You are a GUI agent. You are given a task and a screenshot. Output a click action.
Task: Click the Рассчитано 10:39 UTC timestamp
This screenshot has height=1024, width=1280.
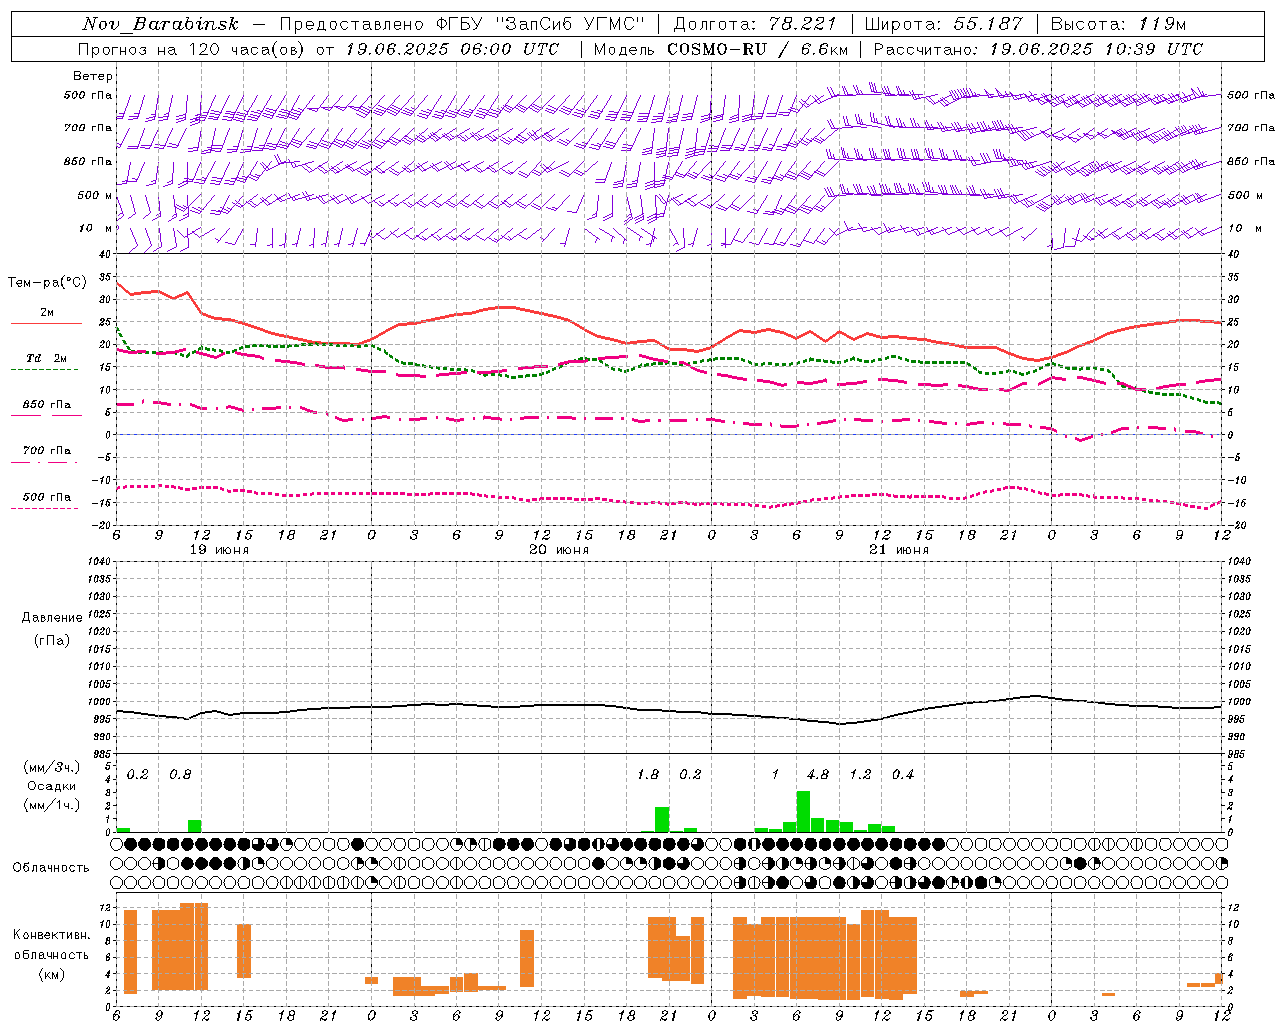[x=1038, y=49]
